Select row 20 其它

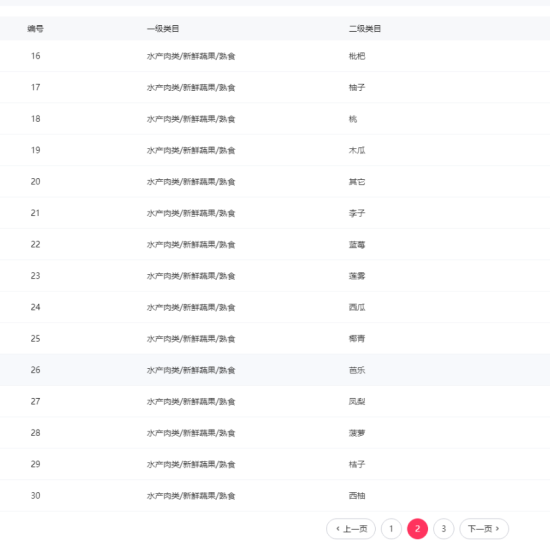pyautogui.click(x=275, y=182)
